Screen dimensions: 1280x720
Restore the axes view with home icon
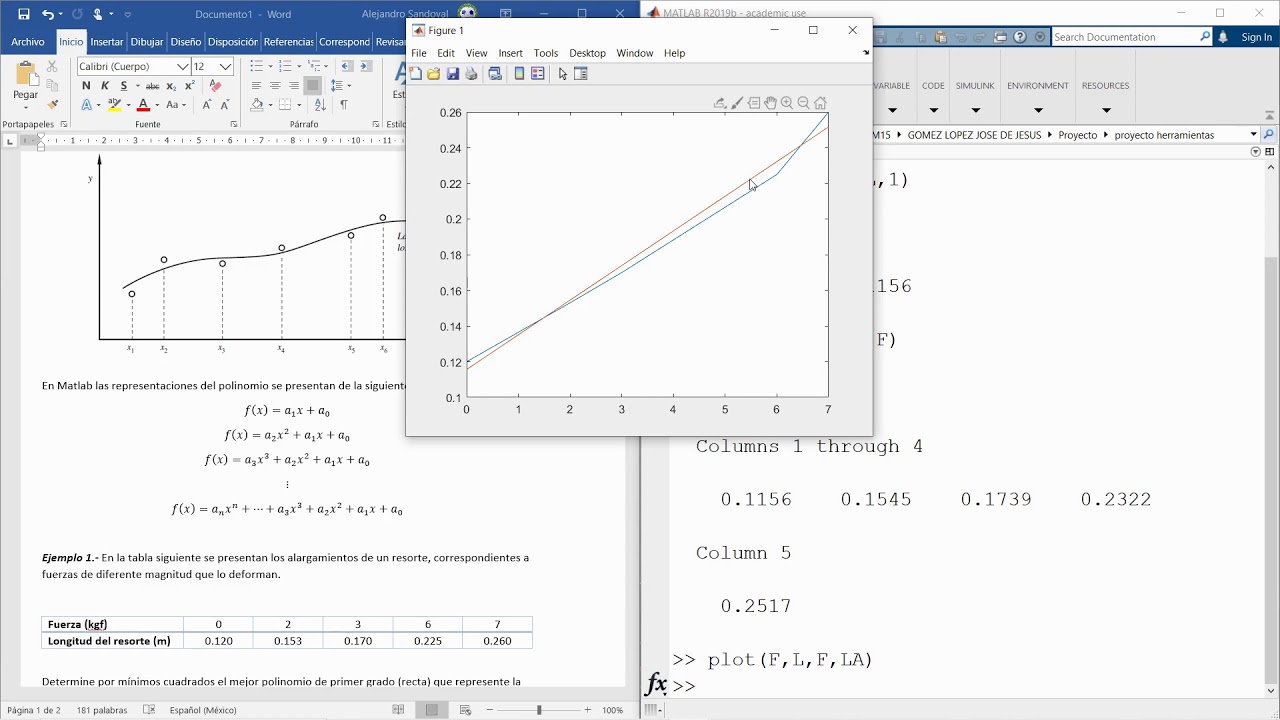pyautogui.click(x=820, y=103)
